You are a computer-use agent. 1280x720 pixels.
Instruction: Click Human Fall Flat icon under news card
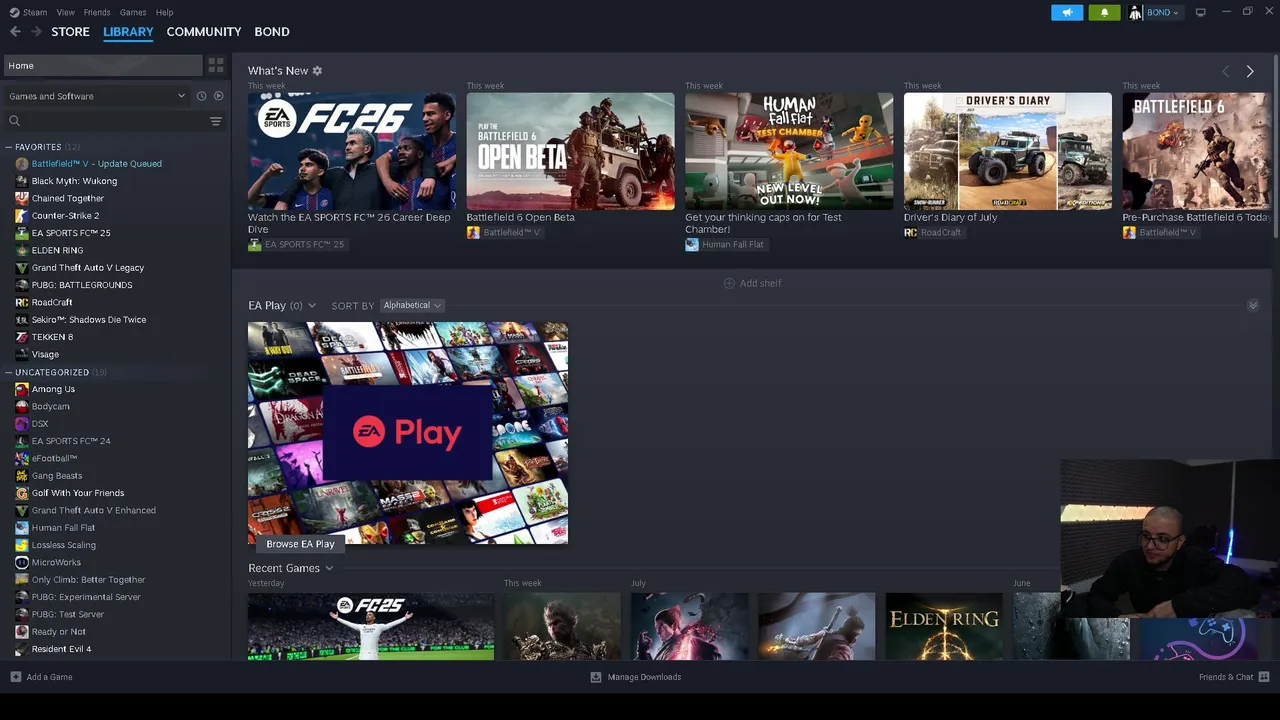(692, 244)
